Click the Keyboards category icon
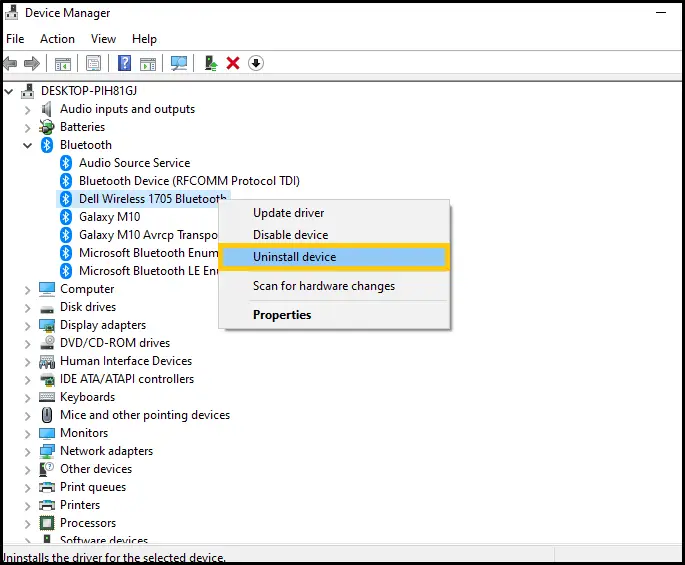 tap(47, 397)
